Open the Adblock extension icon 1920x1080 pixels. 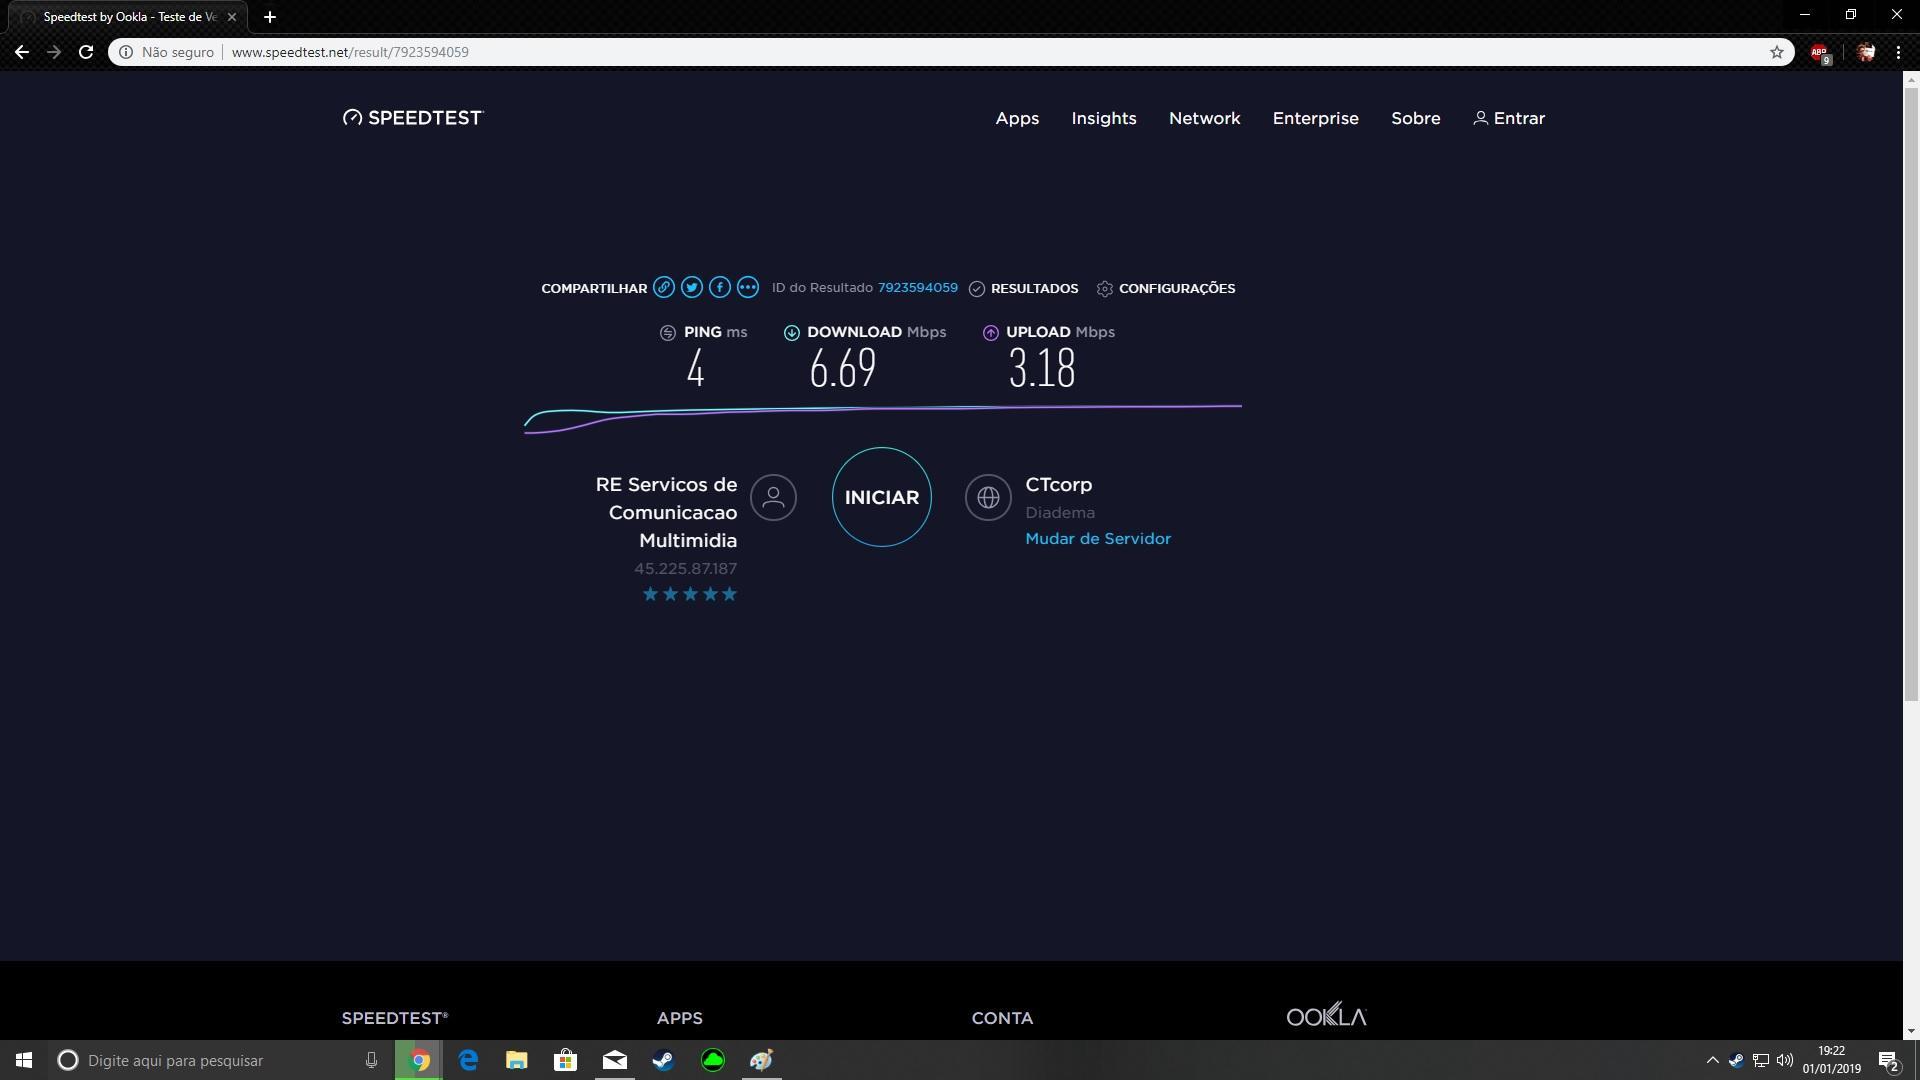[x=1820, y=53]
